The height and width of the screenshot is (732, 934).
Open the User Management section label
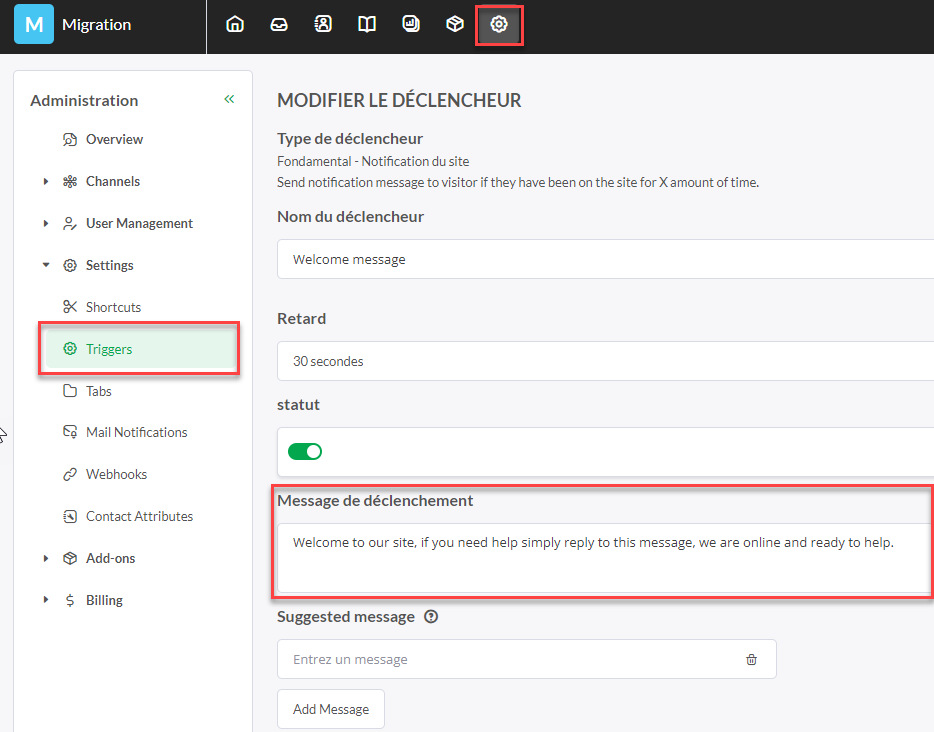pos(139,223)
